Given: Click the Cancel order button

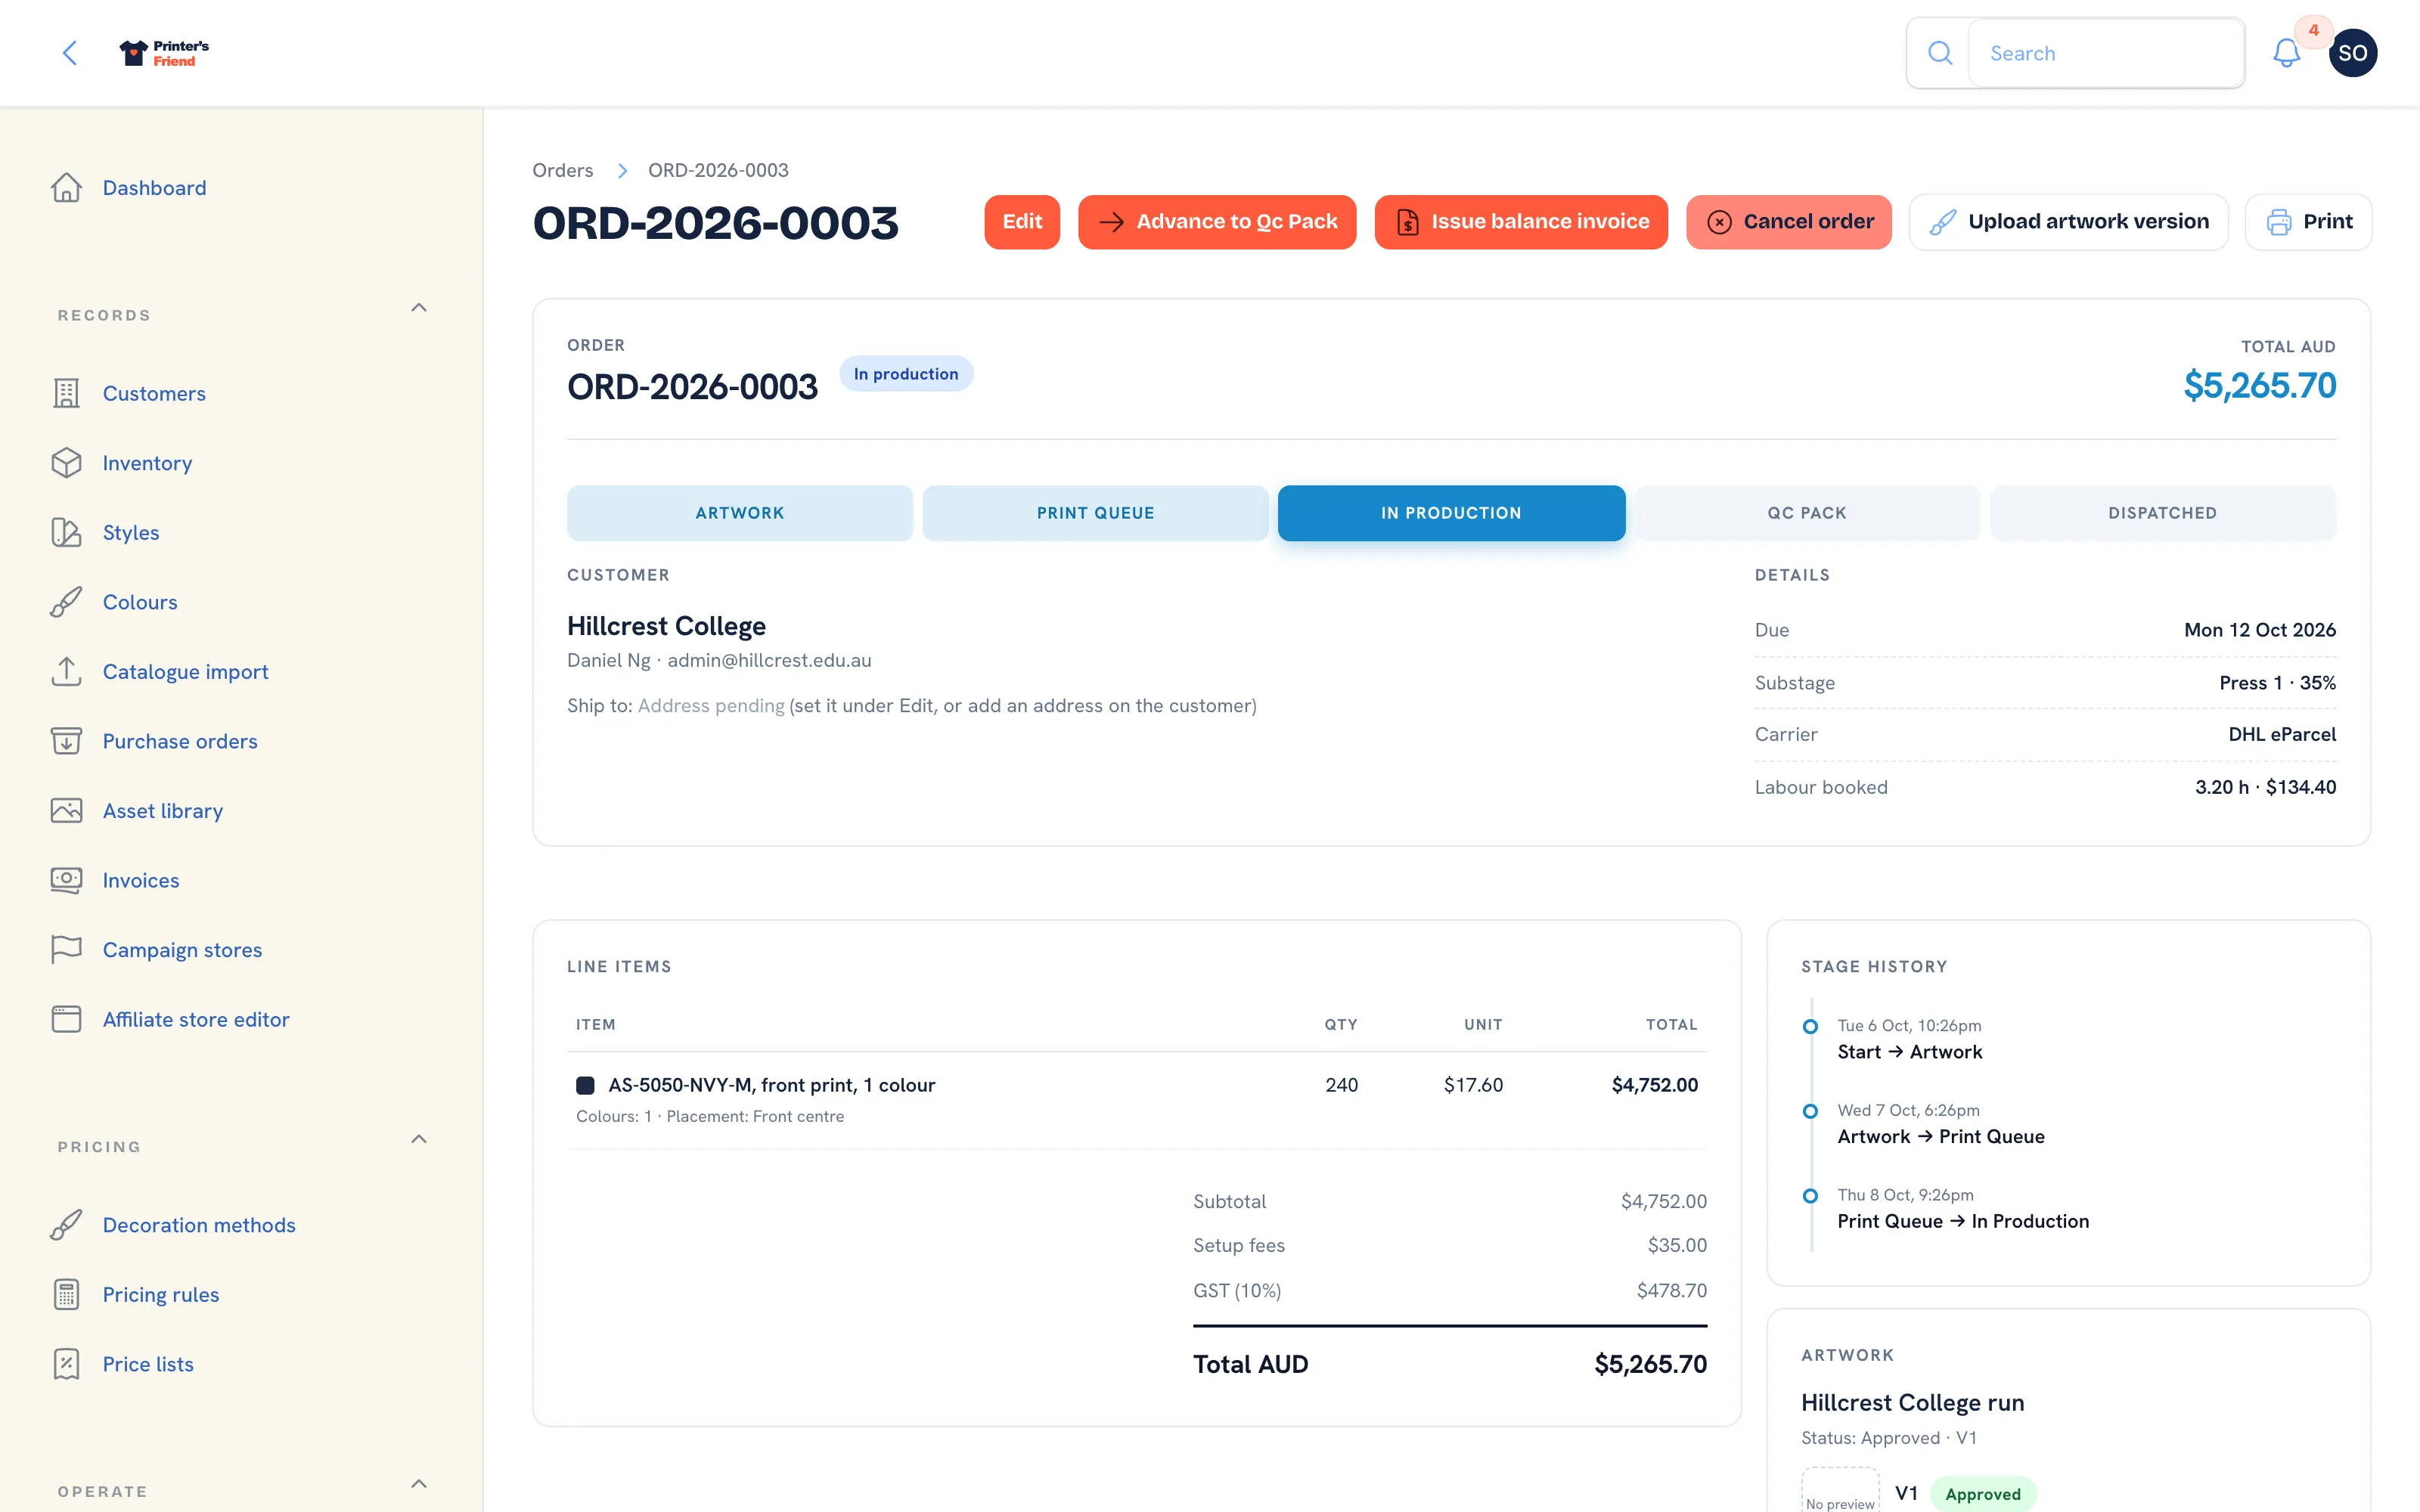Looking at the screenshot, I should pos(1789,222).
